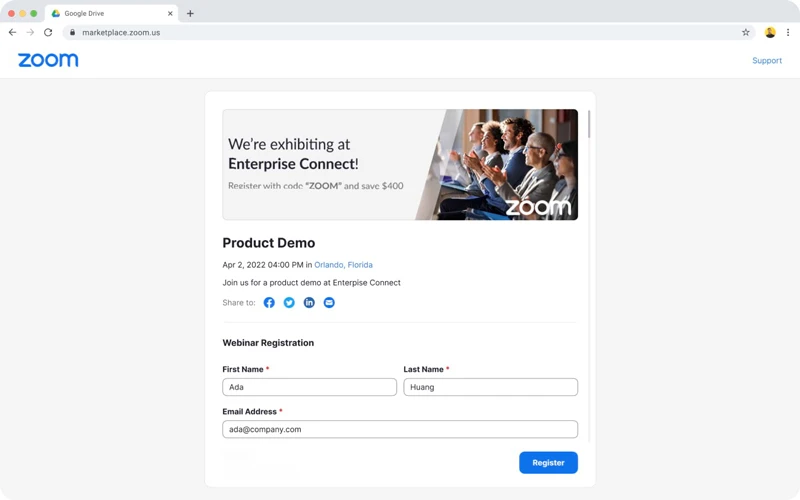The height and width of the screenshot is (500, 800).
Task: Open the Support link
Action: coord(767,60)
